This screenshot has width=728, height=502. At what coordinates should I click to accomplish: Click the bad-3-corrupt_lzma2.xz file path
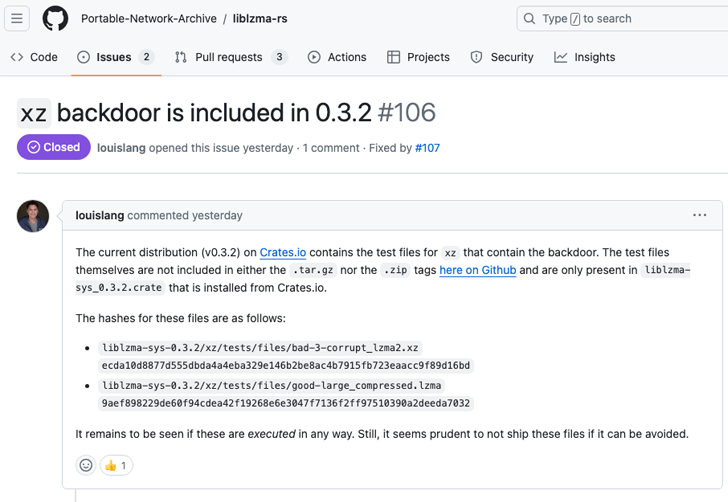click(x=260, y=348)
